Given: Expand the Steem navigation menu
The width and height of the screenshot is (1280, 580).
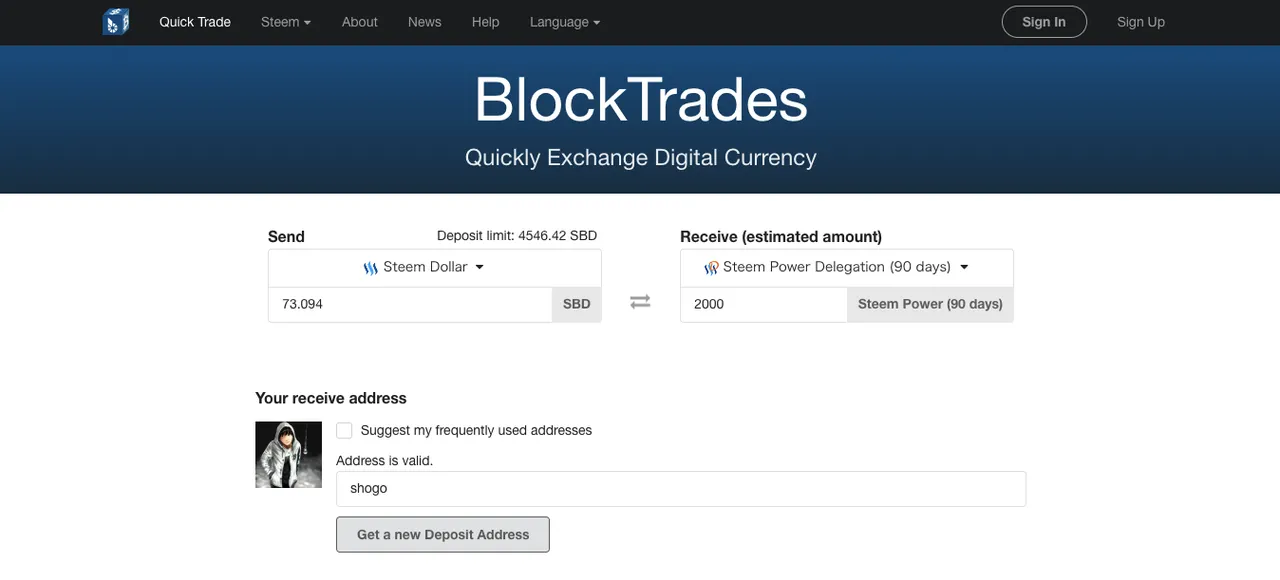Looking at the screenshot, I should (x=286, y=22).
